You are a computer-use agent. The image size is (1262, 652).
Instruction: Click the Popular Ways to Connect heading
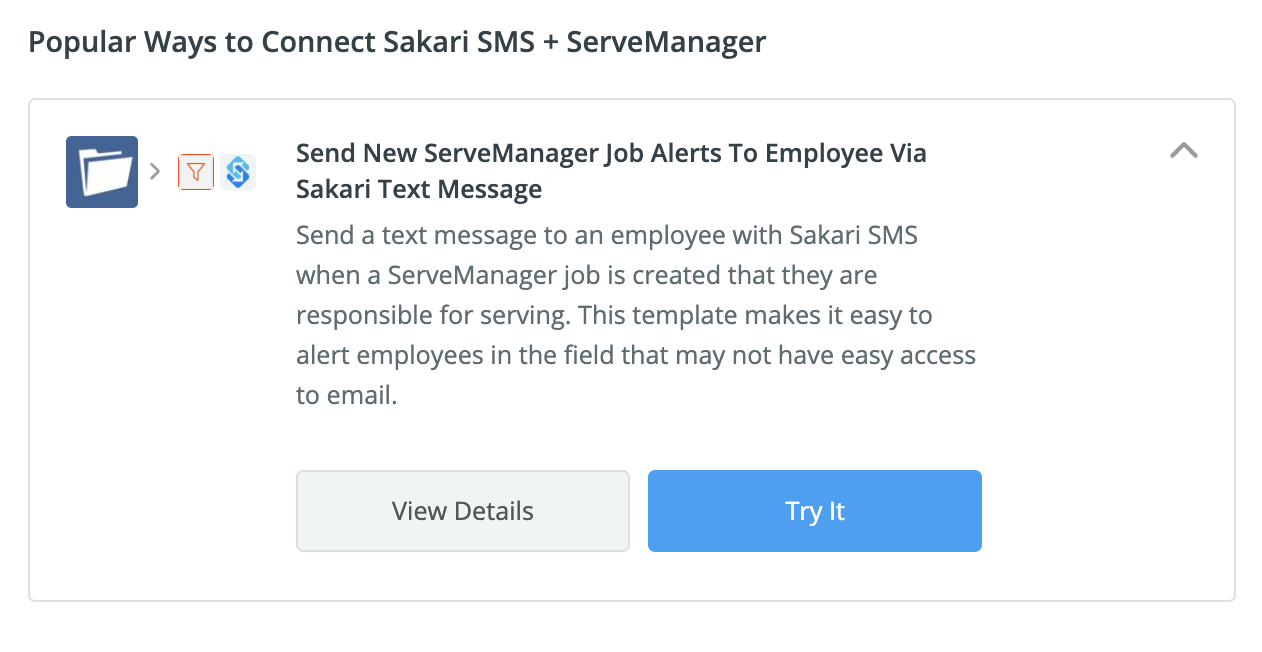[397, 41]
